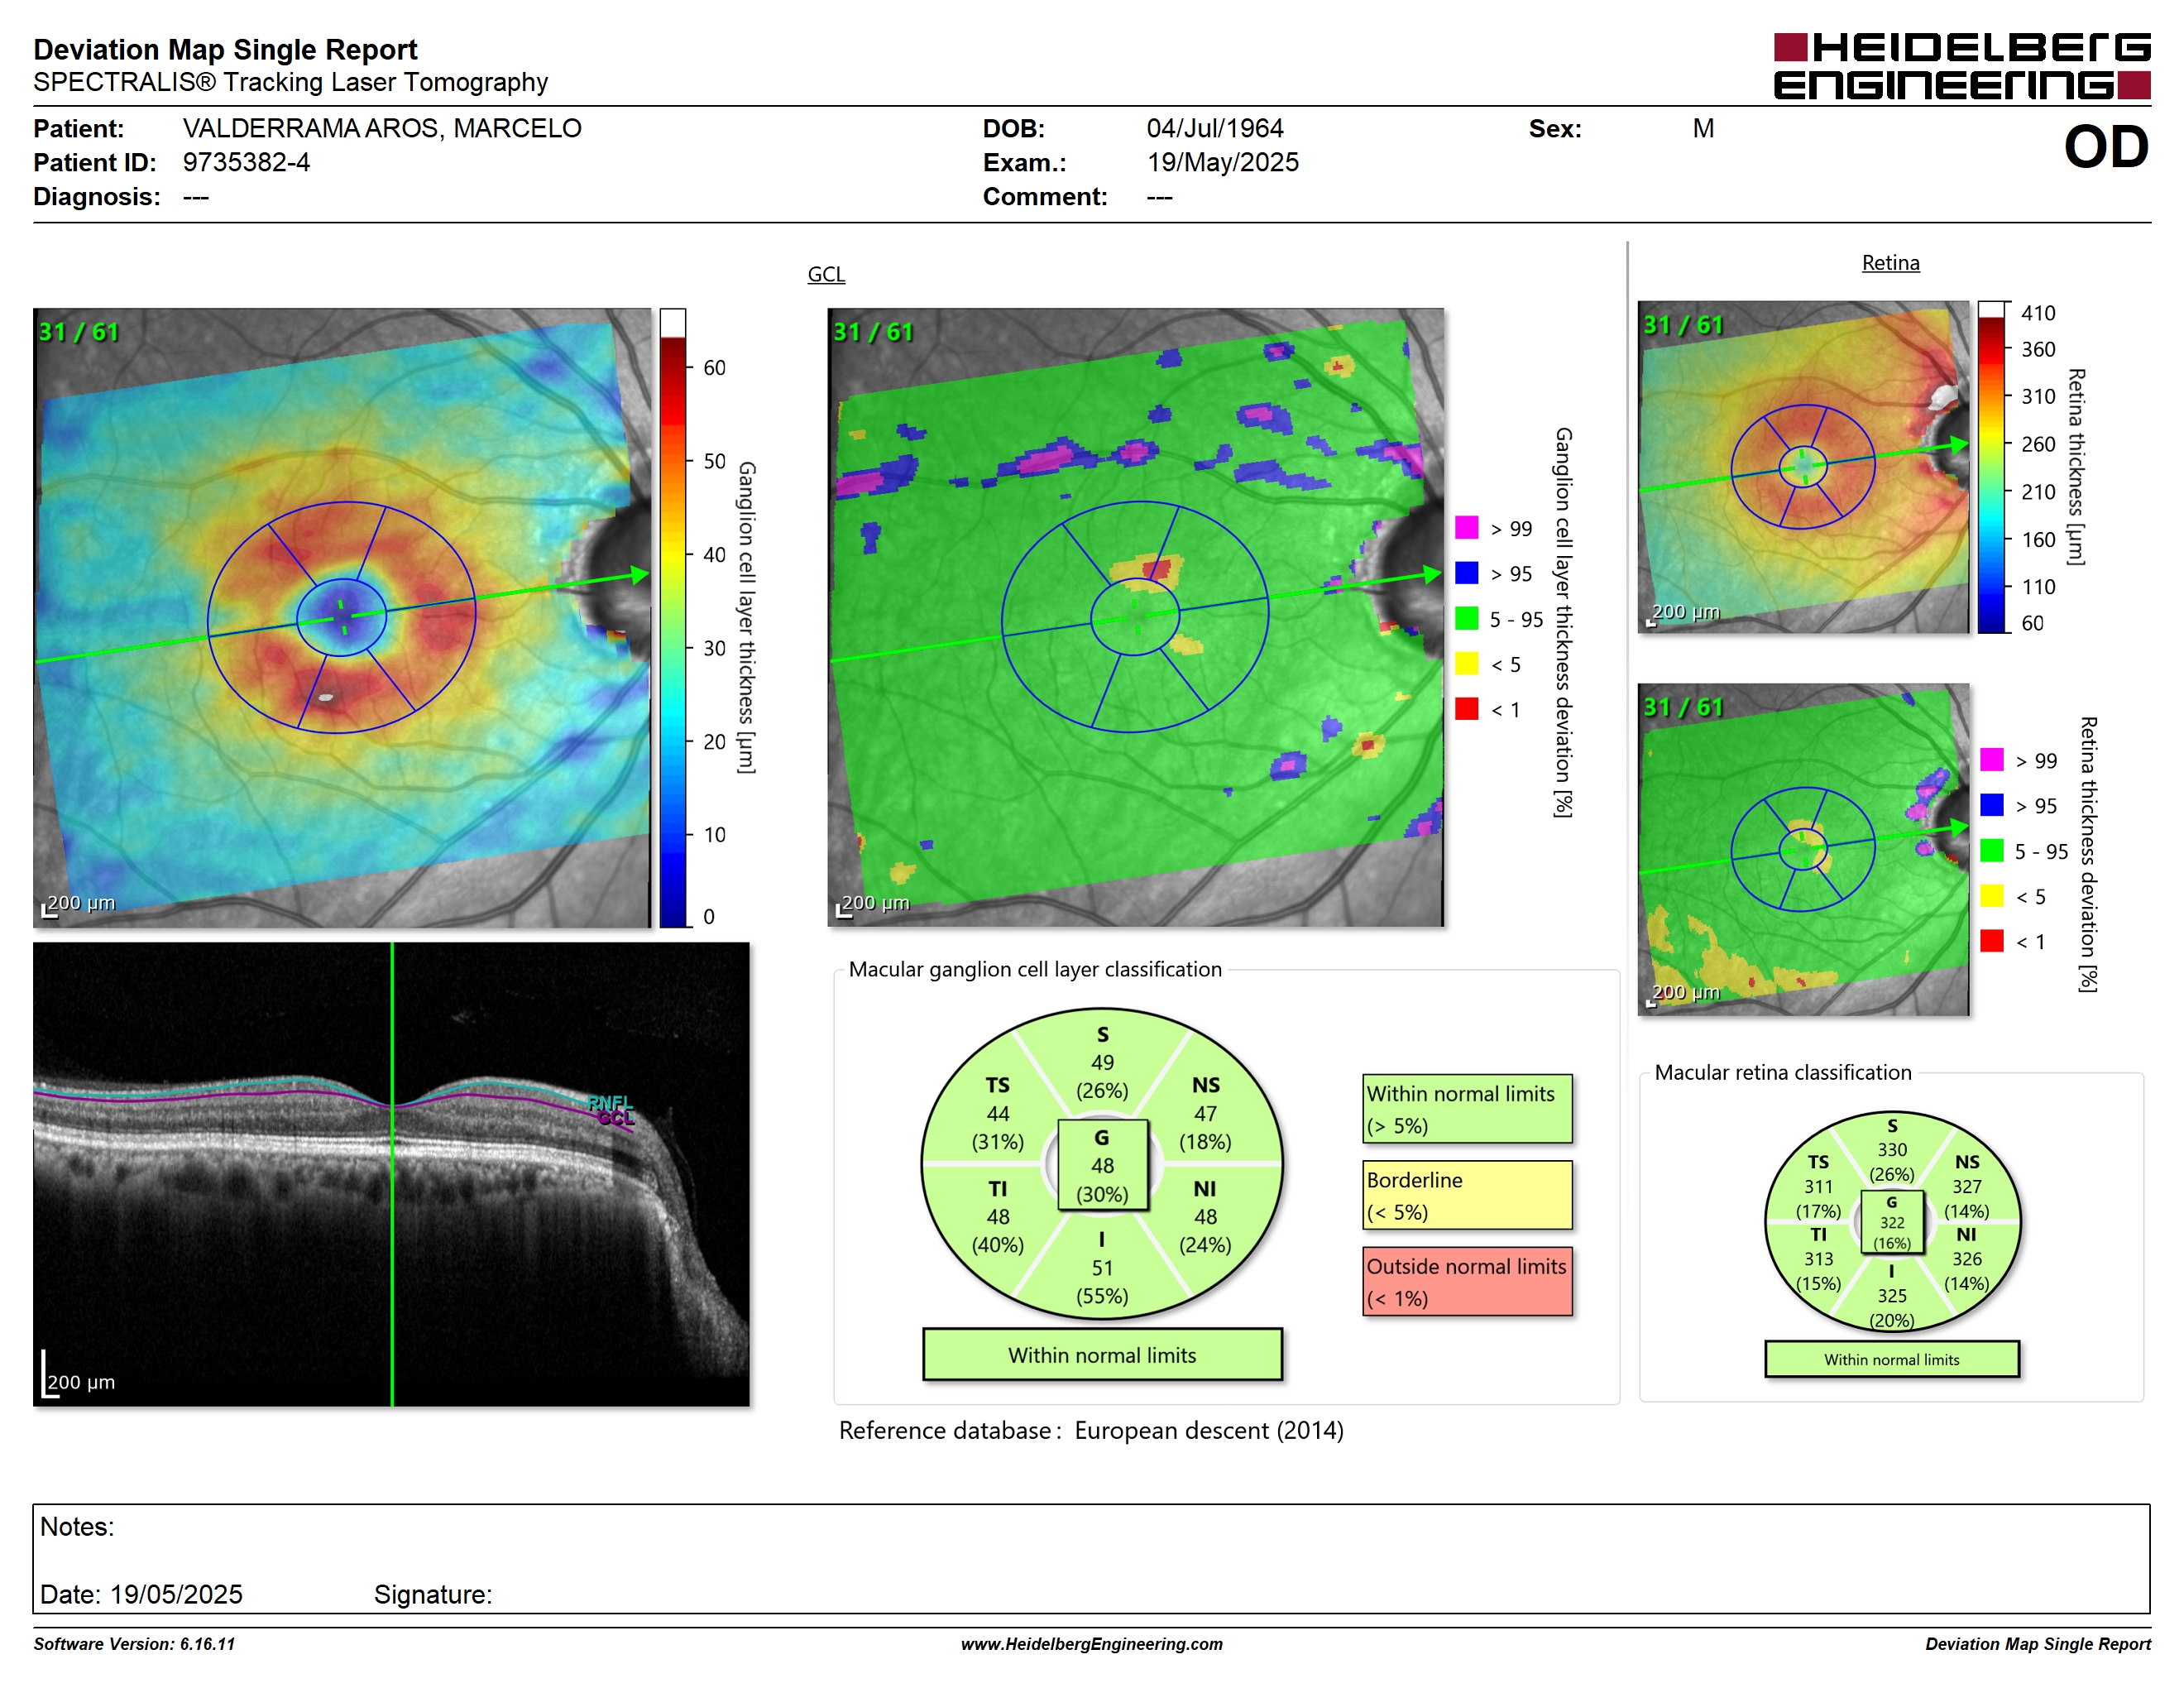This screenshot has height=1688, width=2184.
Task: Click GCL result box Within normal limits
Action: pos(1102,1355)
